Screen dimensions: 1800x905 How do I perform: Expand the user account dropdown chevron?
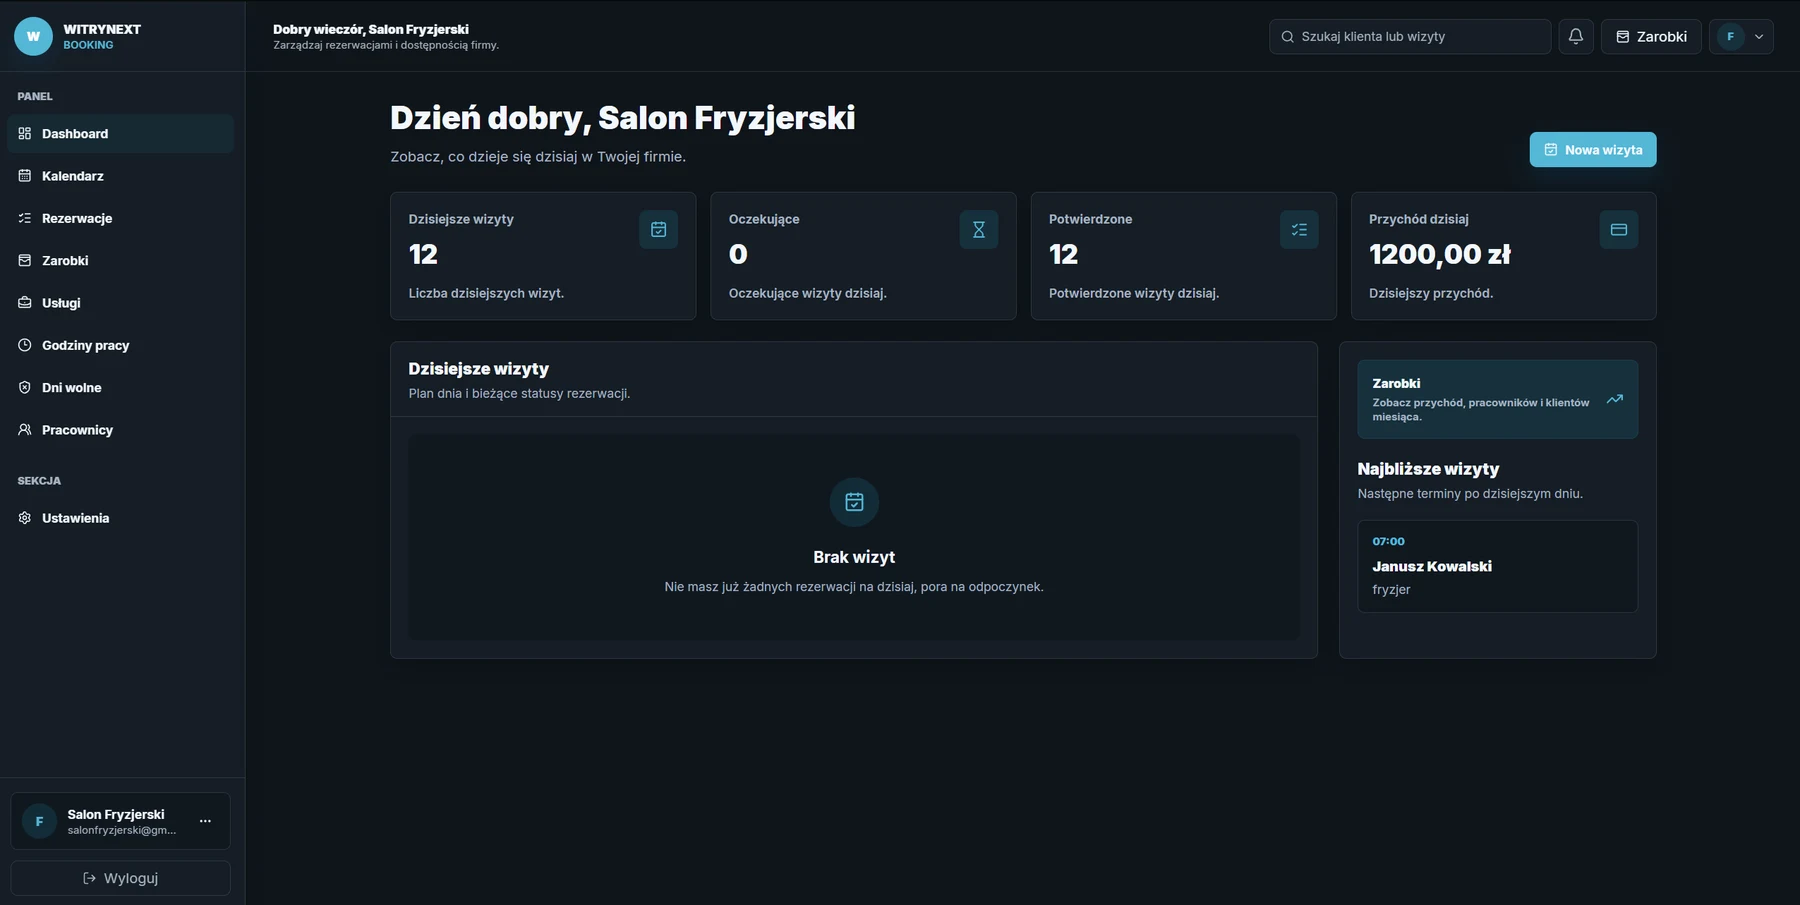click(x=1759, y=37)
